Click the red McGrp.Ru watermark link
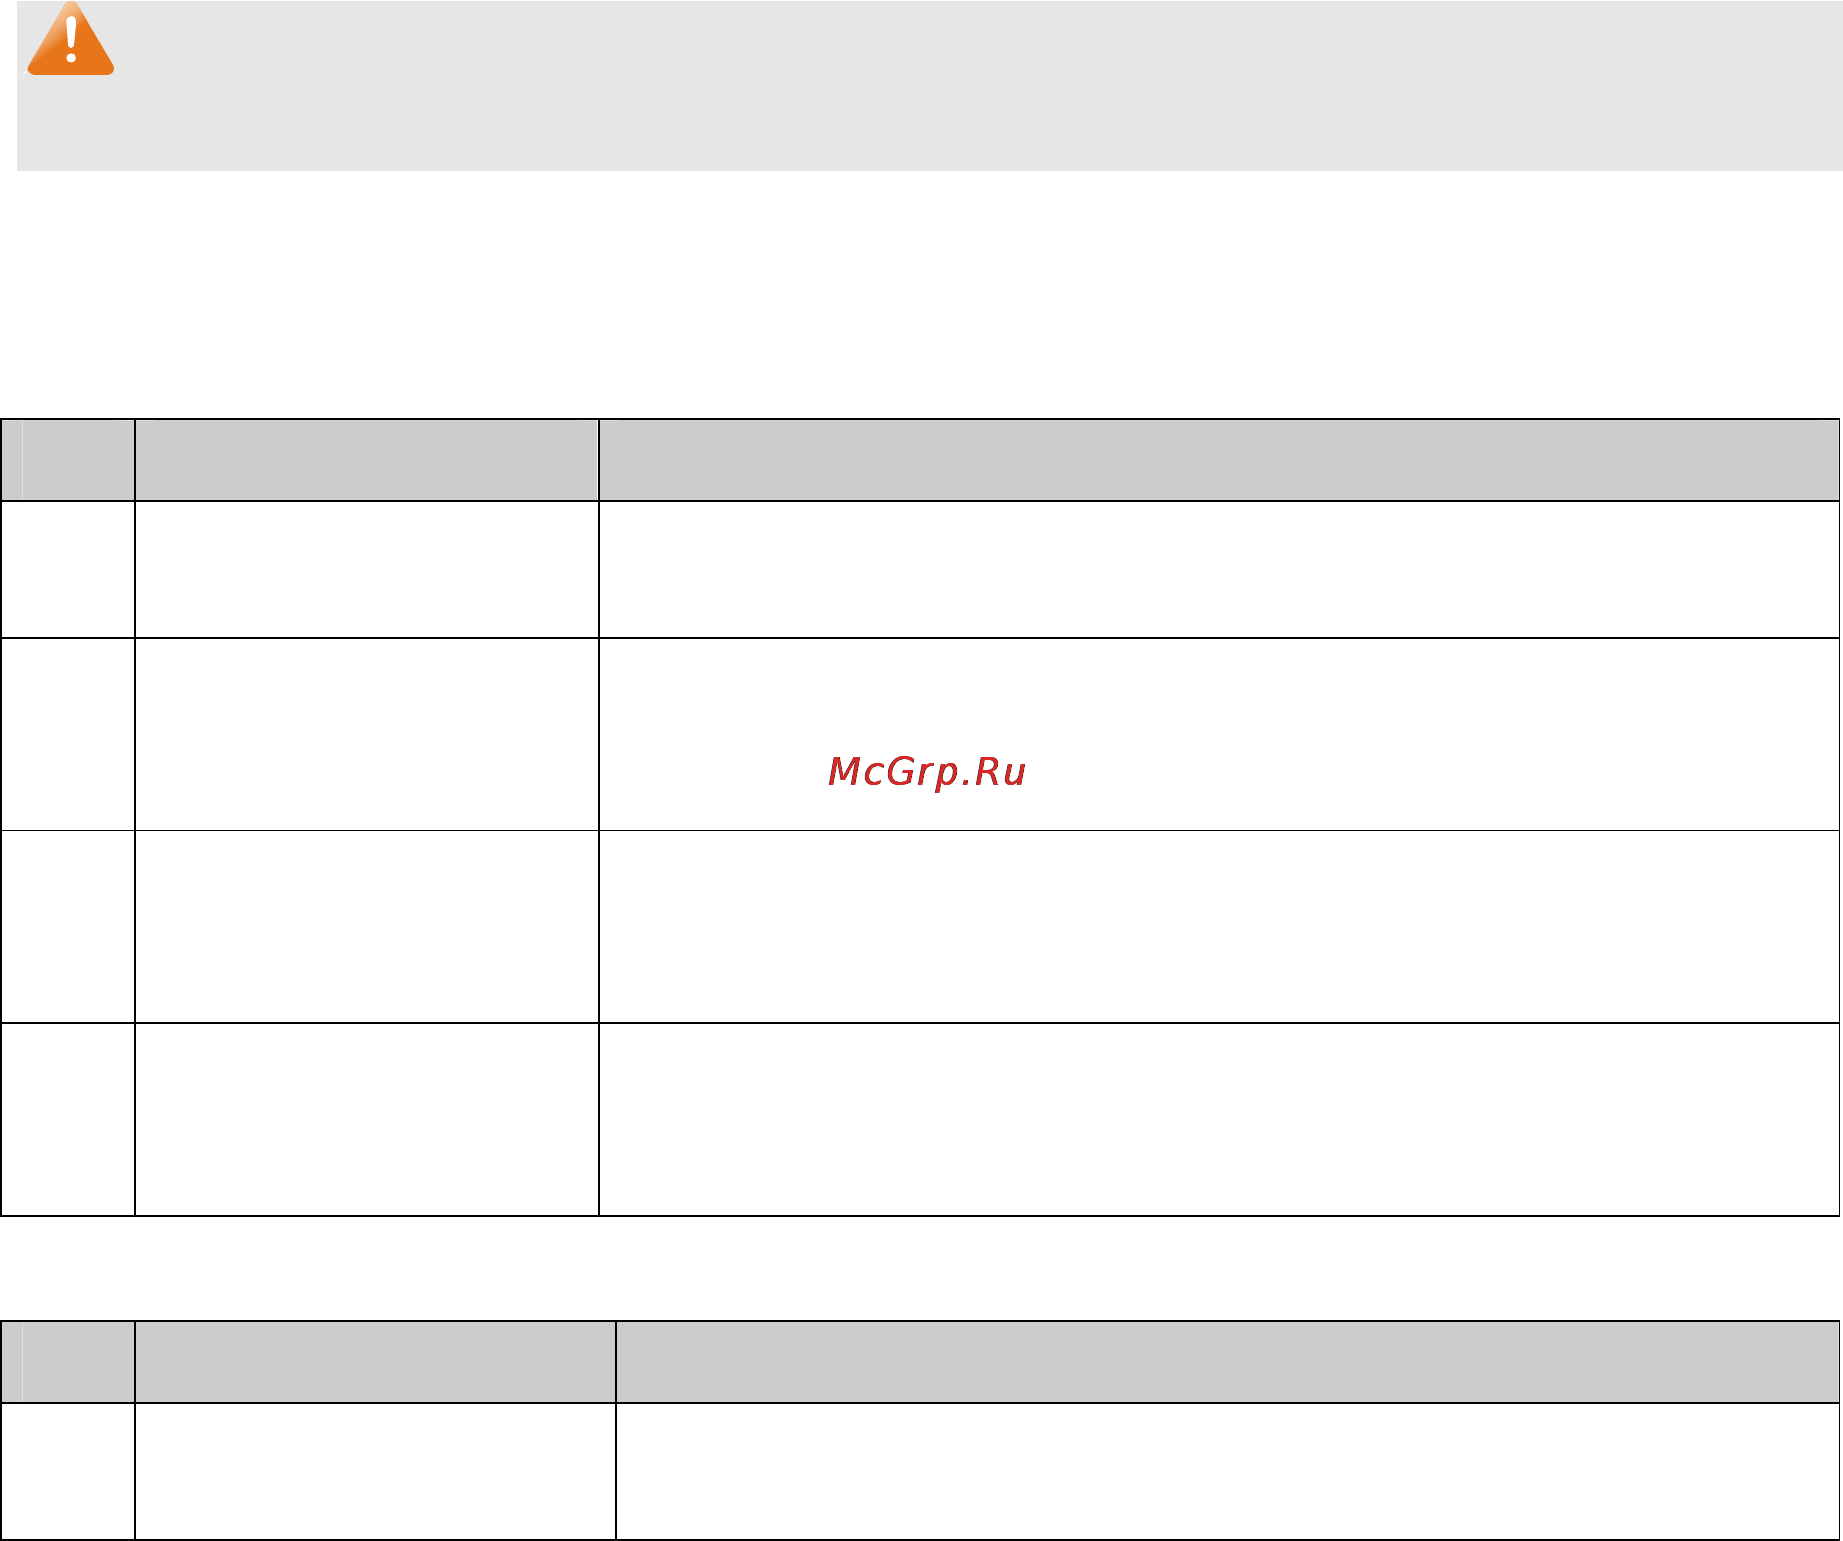Screen dimensions: 1843x1541 pos(926,771)
